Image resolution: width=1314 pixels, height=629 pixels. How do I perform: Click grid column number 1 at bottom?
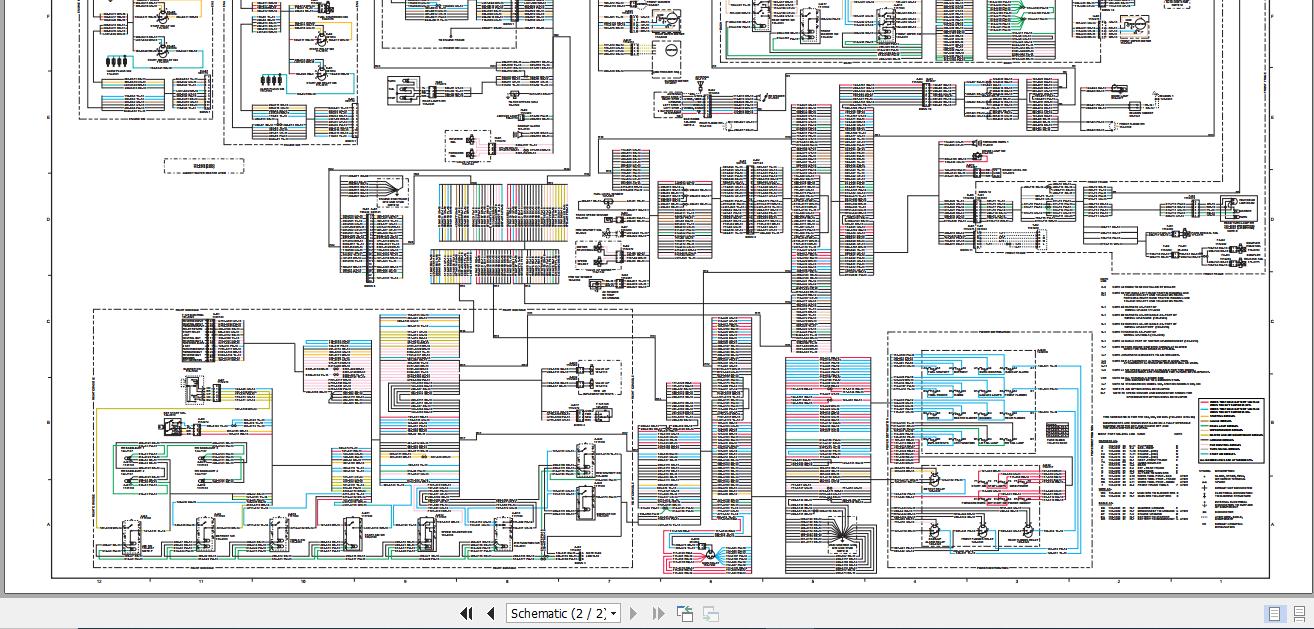tap(1221, 580)
